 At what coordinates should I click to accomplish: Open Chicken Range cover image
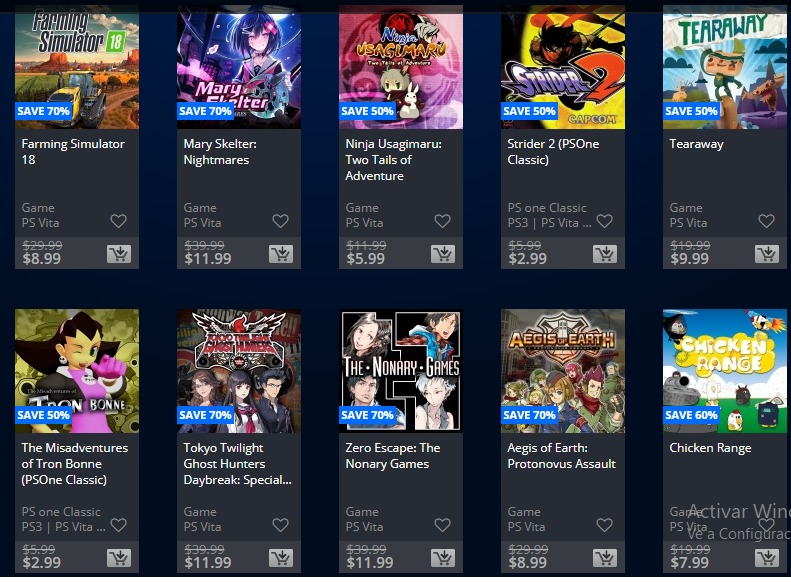pos(724,371)
